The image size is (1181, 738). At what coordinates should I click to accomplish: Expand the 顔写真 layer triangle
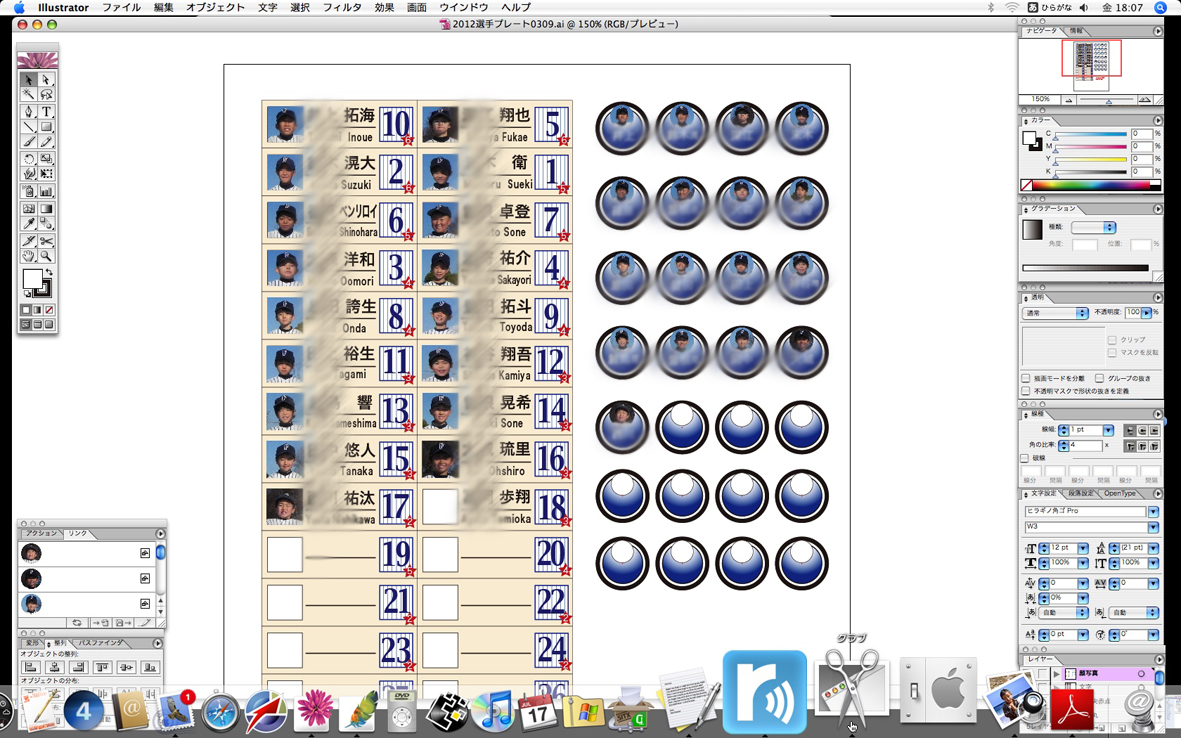(1057, 674)
